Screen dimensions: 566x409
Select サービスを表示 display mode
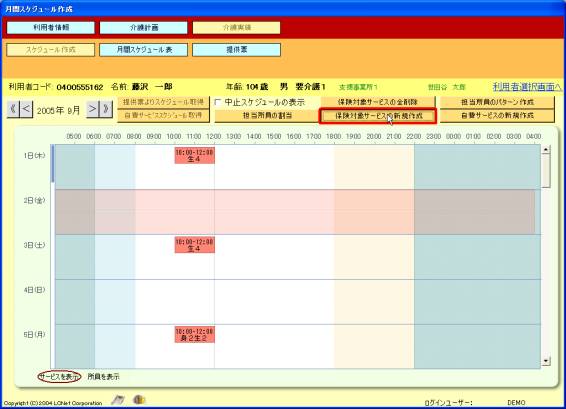(x=59, y=377)
